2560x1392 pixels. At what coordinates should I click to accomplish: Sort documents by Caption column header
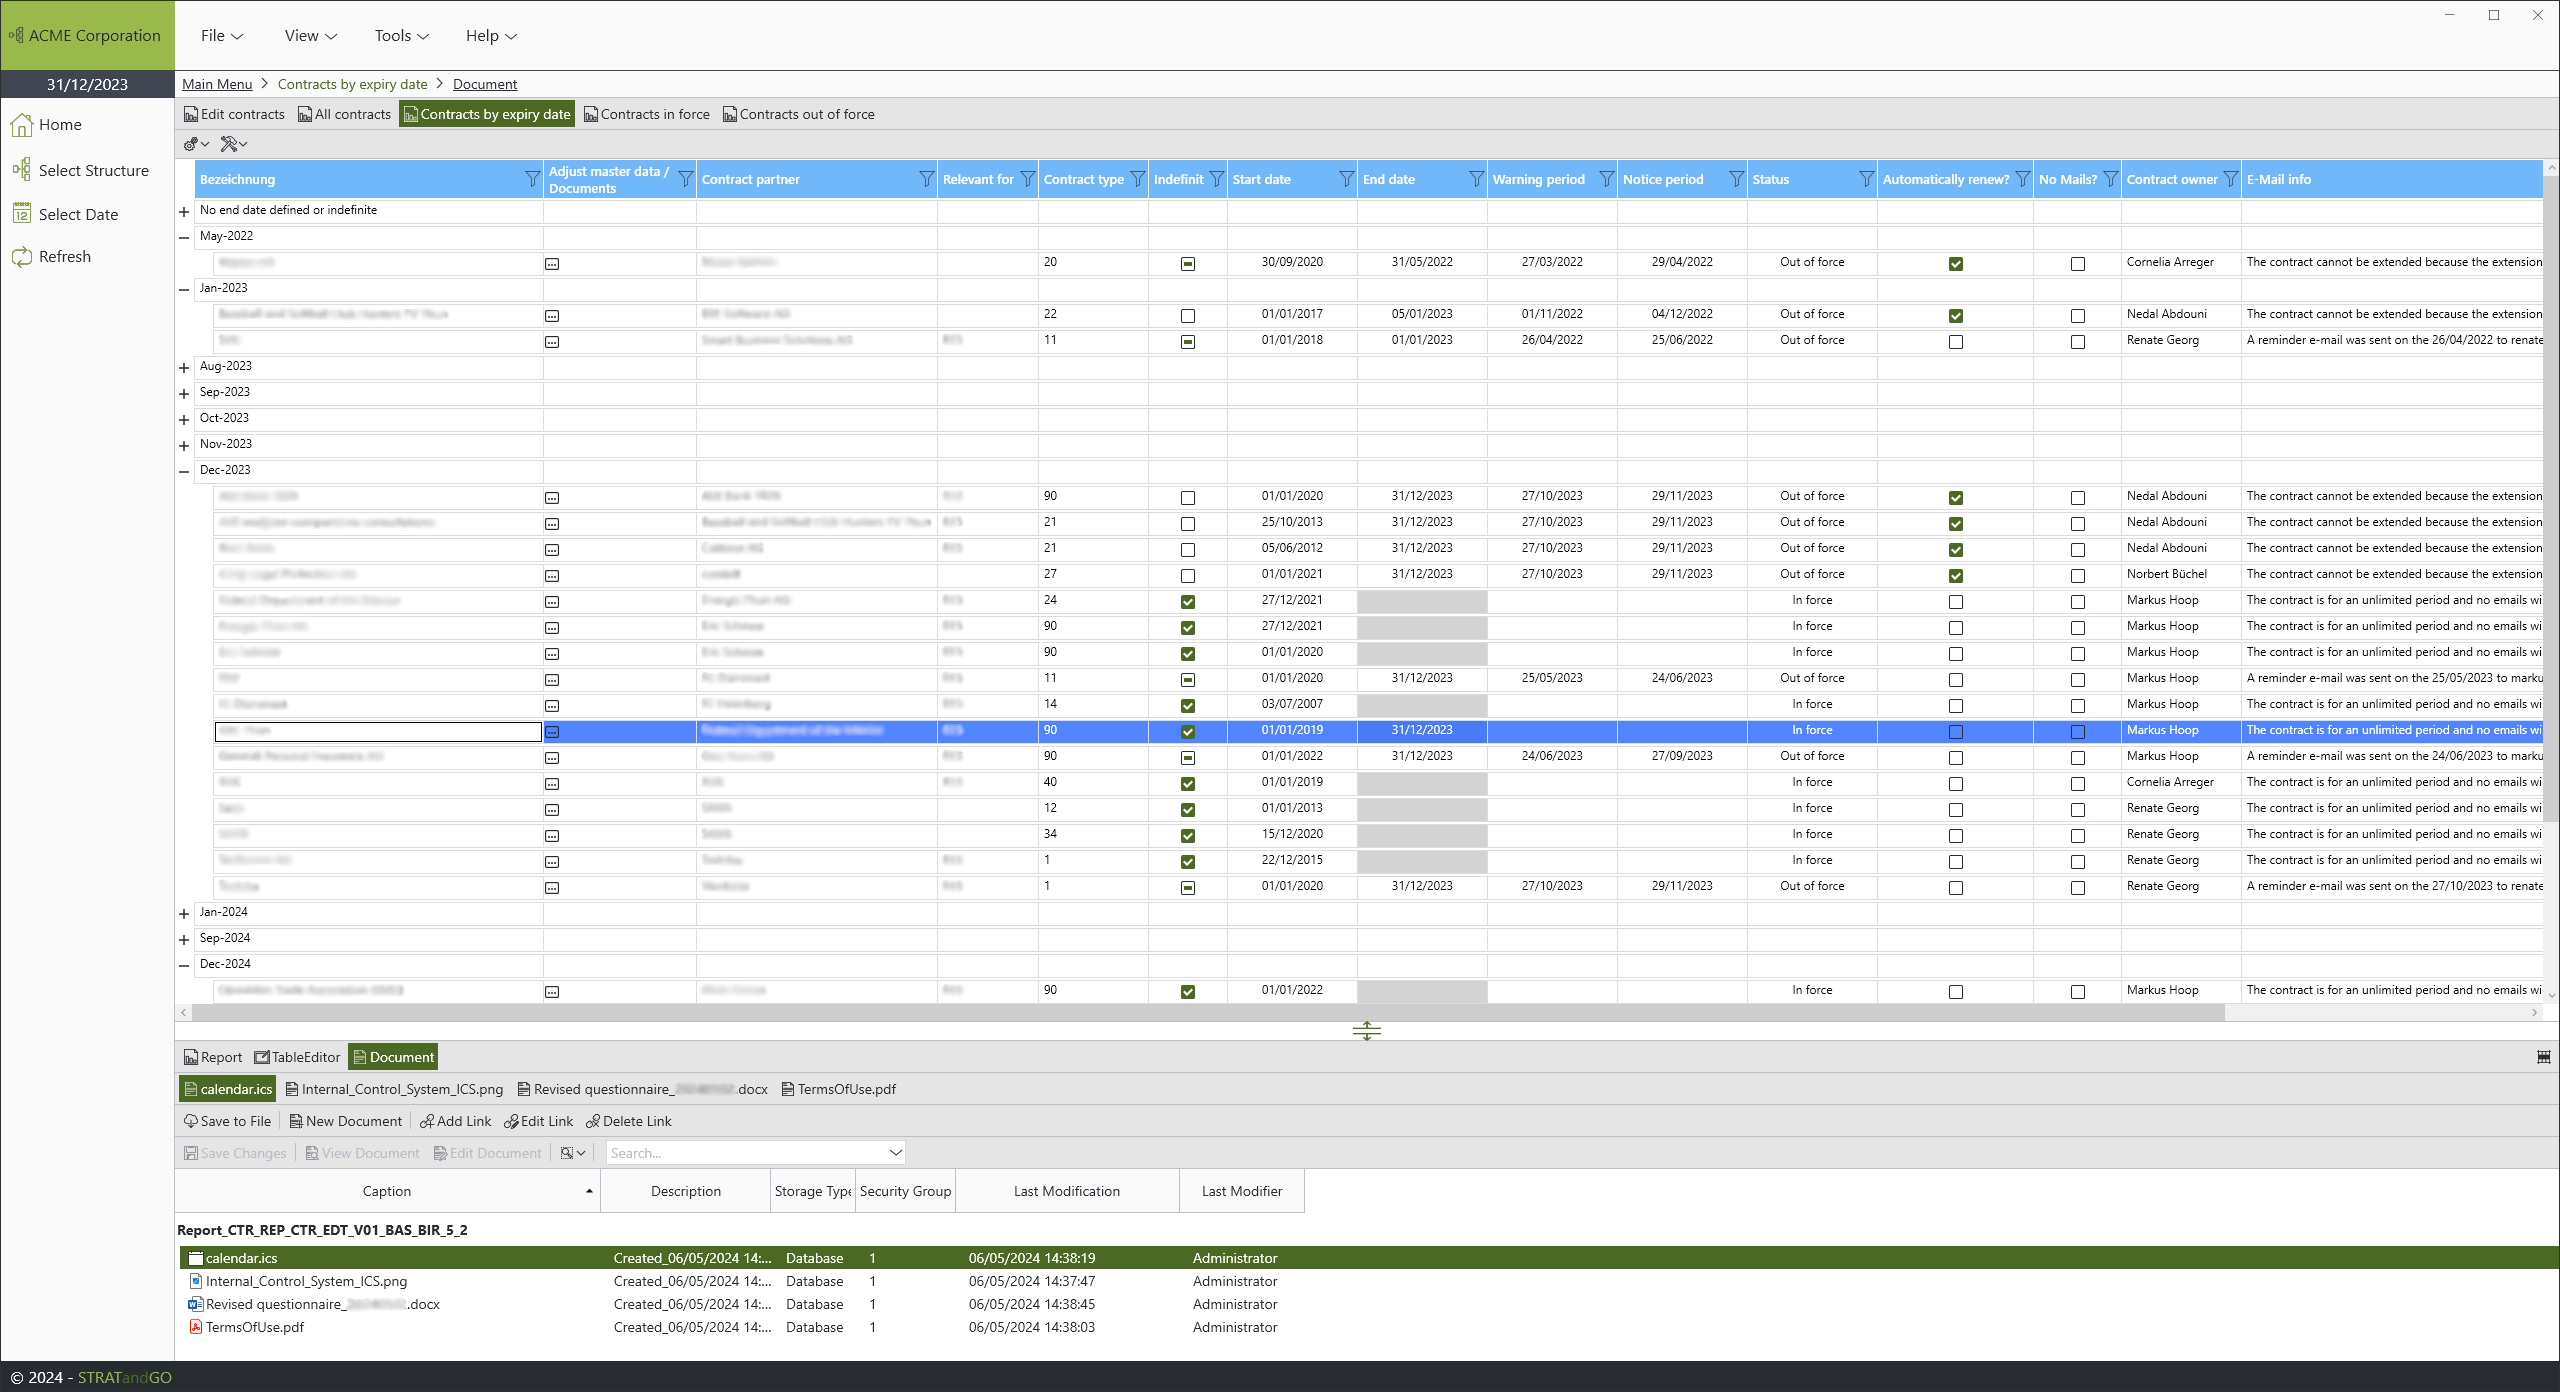387,1191
